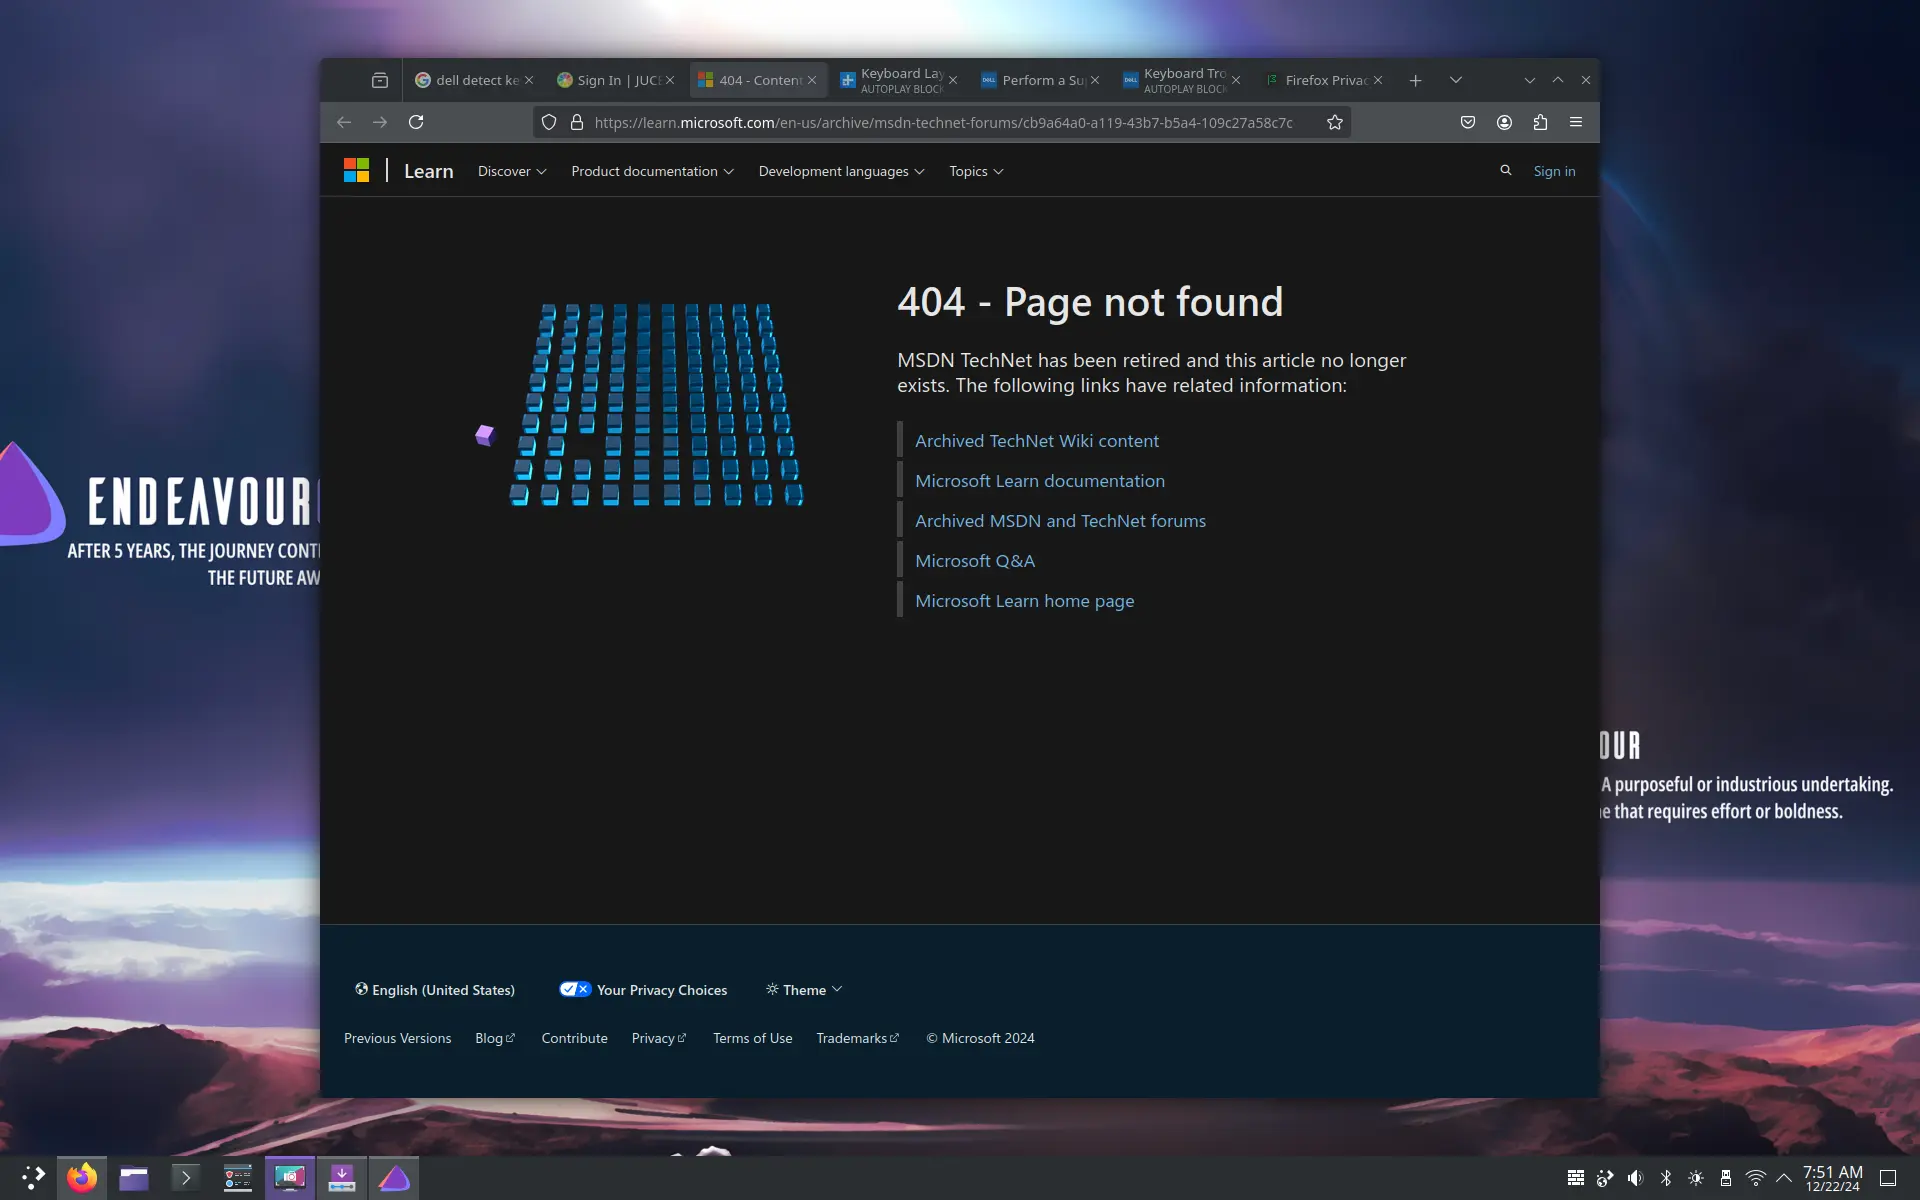Open the Theme selector dropdown
The image size is (1920, 1200).
point(804,989)
